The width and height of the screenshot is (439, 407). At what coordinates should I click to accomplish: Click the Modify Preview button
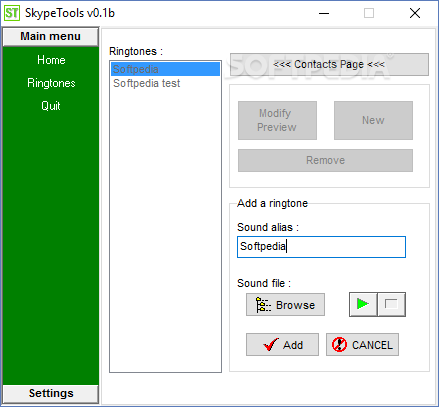pos(277,120)
